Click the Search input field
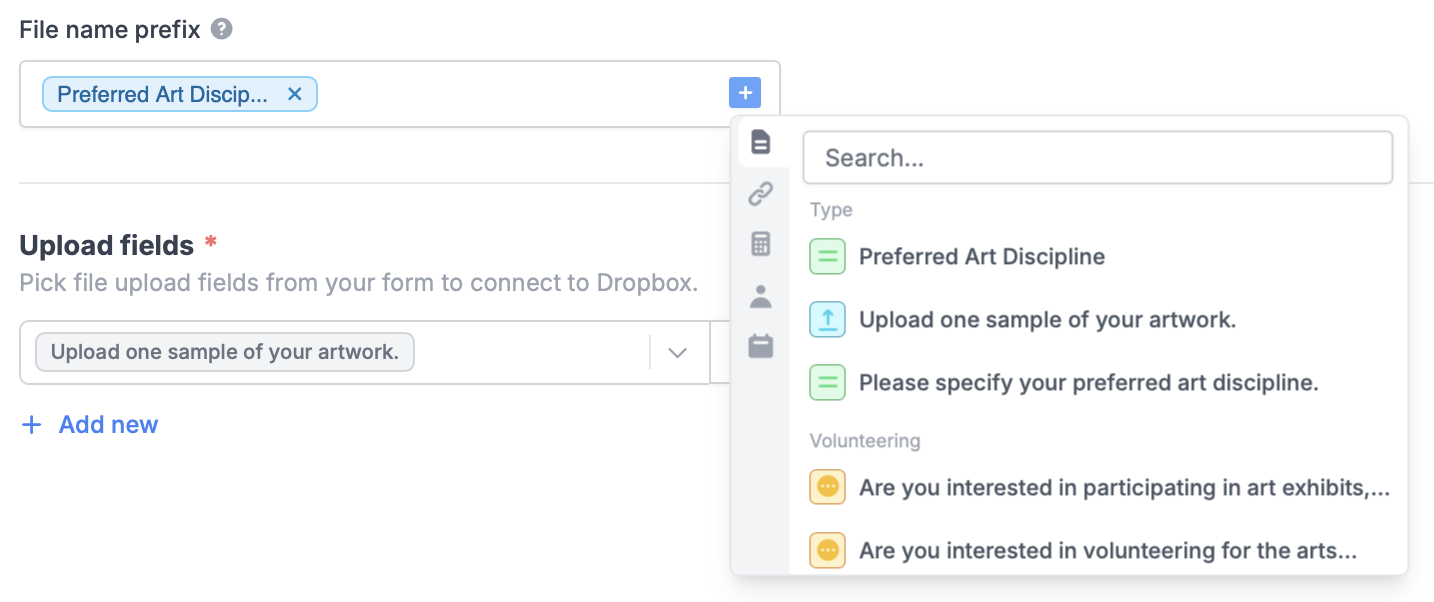Image resolution: width=1434 pixels, height=602 pixels. click(1097, 157)
